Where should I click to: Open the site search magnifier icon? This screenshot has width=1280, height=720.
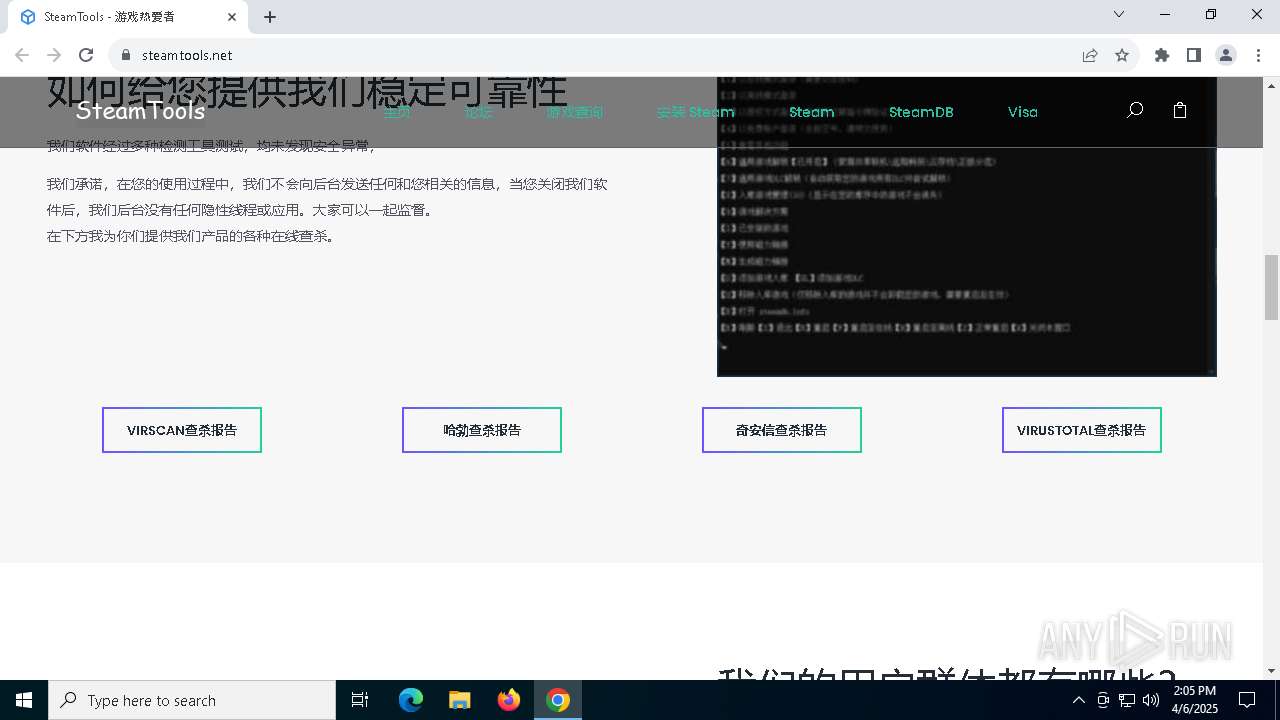(1134, 110)
